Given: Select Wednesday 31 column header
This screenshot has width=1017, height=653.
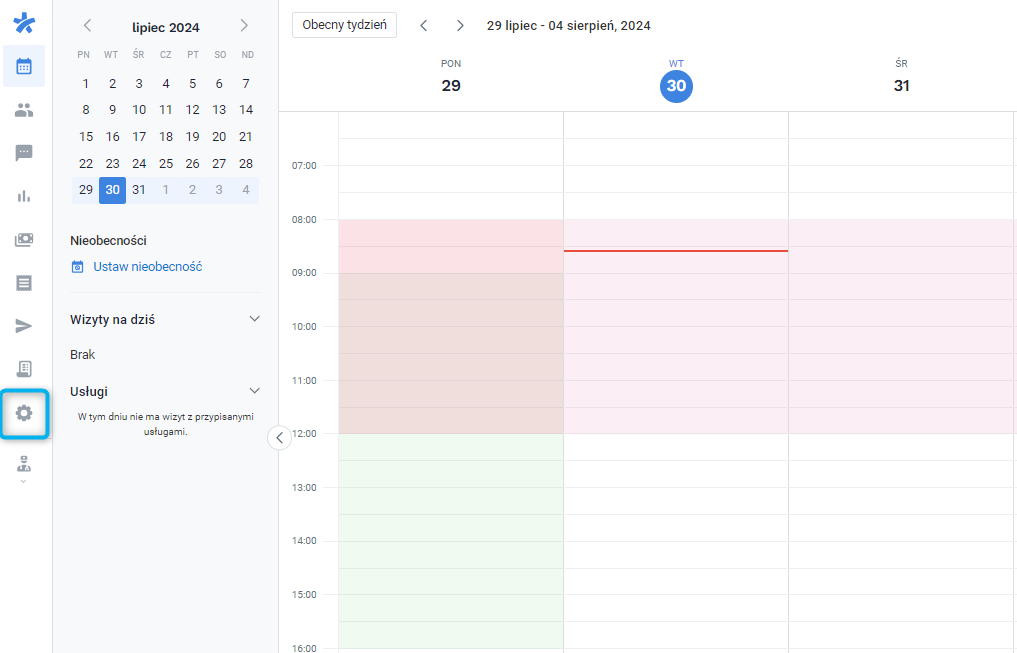Looking at the screenshot, I should pos(901,78).
